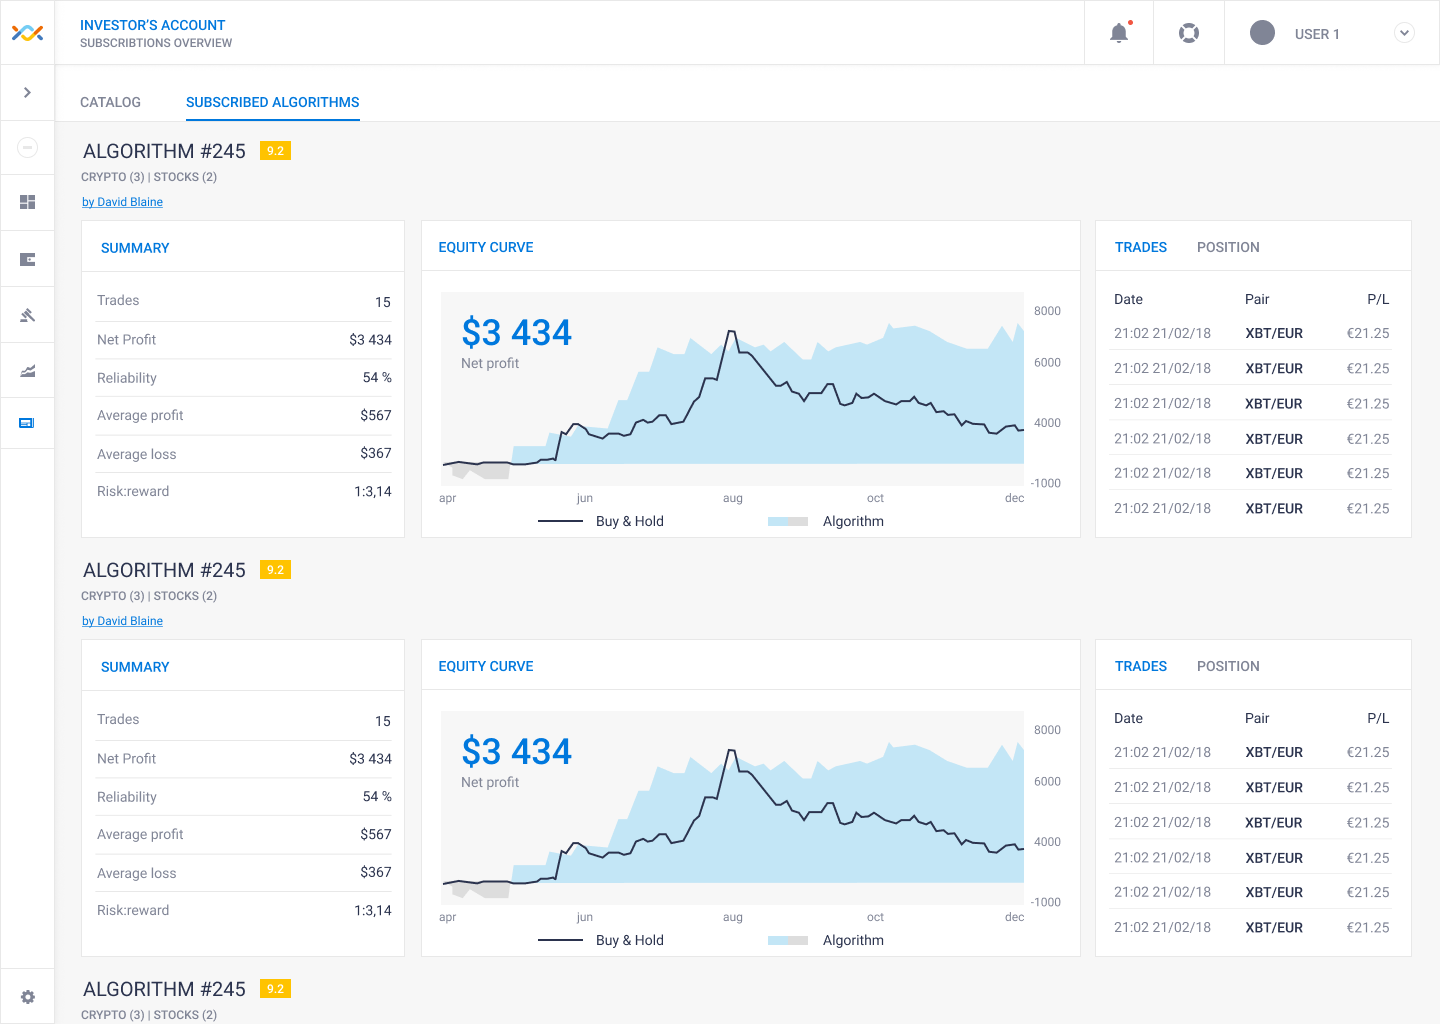Click the 9.2 badge of the third algorithm
The height and width of the screenshot is (1024, 1440).
275,989
